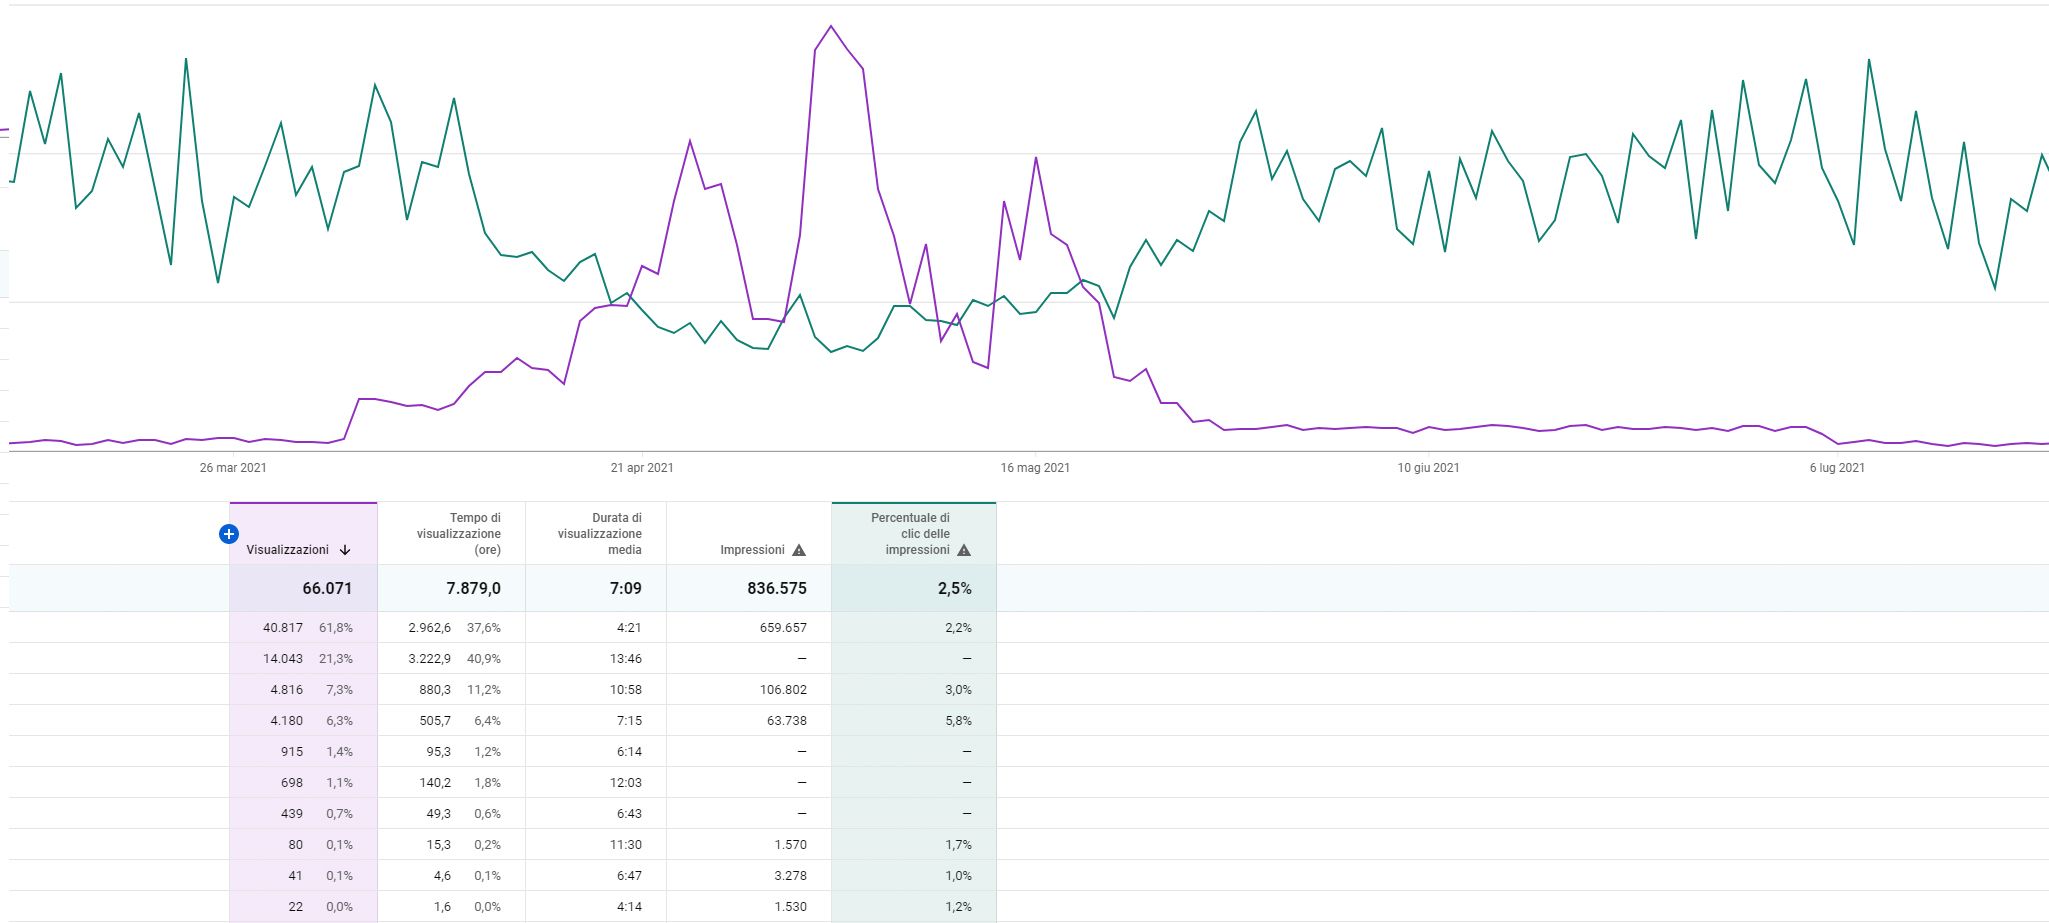Click the watch time cell 2.962,6
The height and width of the screenshot is (923, 2049).
pyautogui.click(x=430, y=627)
